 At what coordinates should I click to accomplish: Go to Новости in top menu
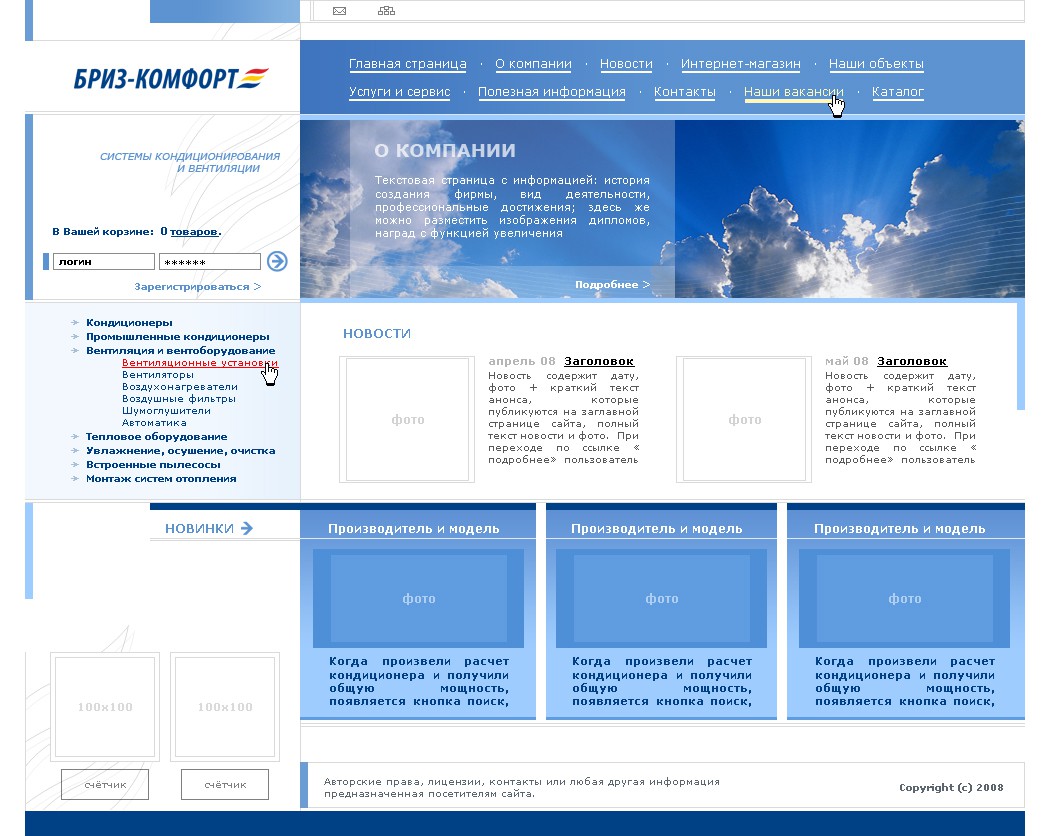click(x=626, y=64)
